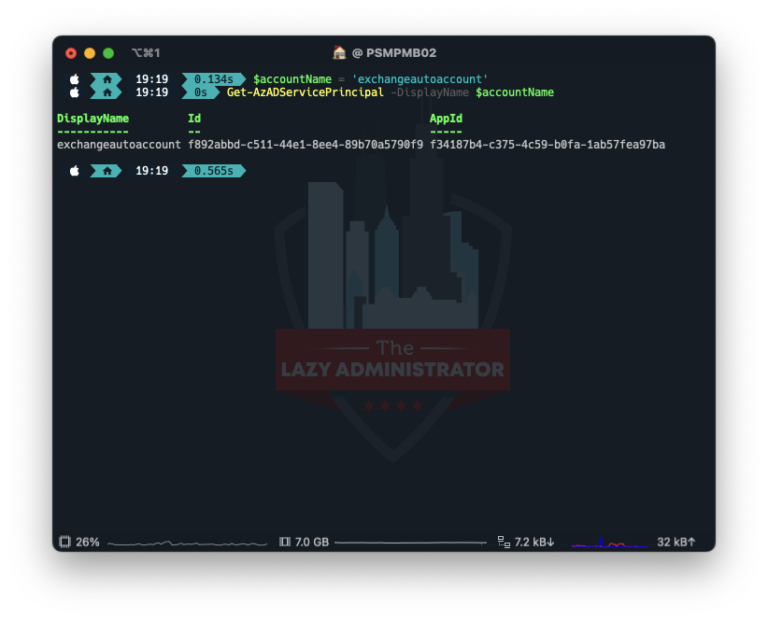Click the house emoji in the title bar
The width and height of the screenshot is (768, 621).
(x=339, y=52)
